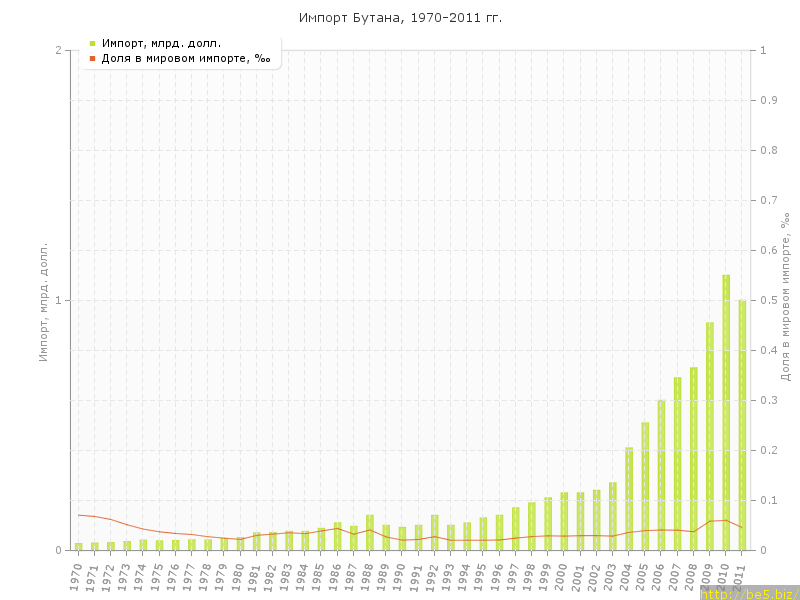This screenshot has height=600, width=800.
Task: Select the 2007 import bar
Action: click(677, 464)
